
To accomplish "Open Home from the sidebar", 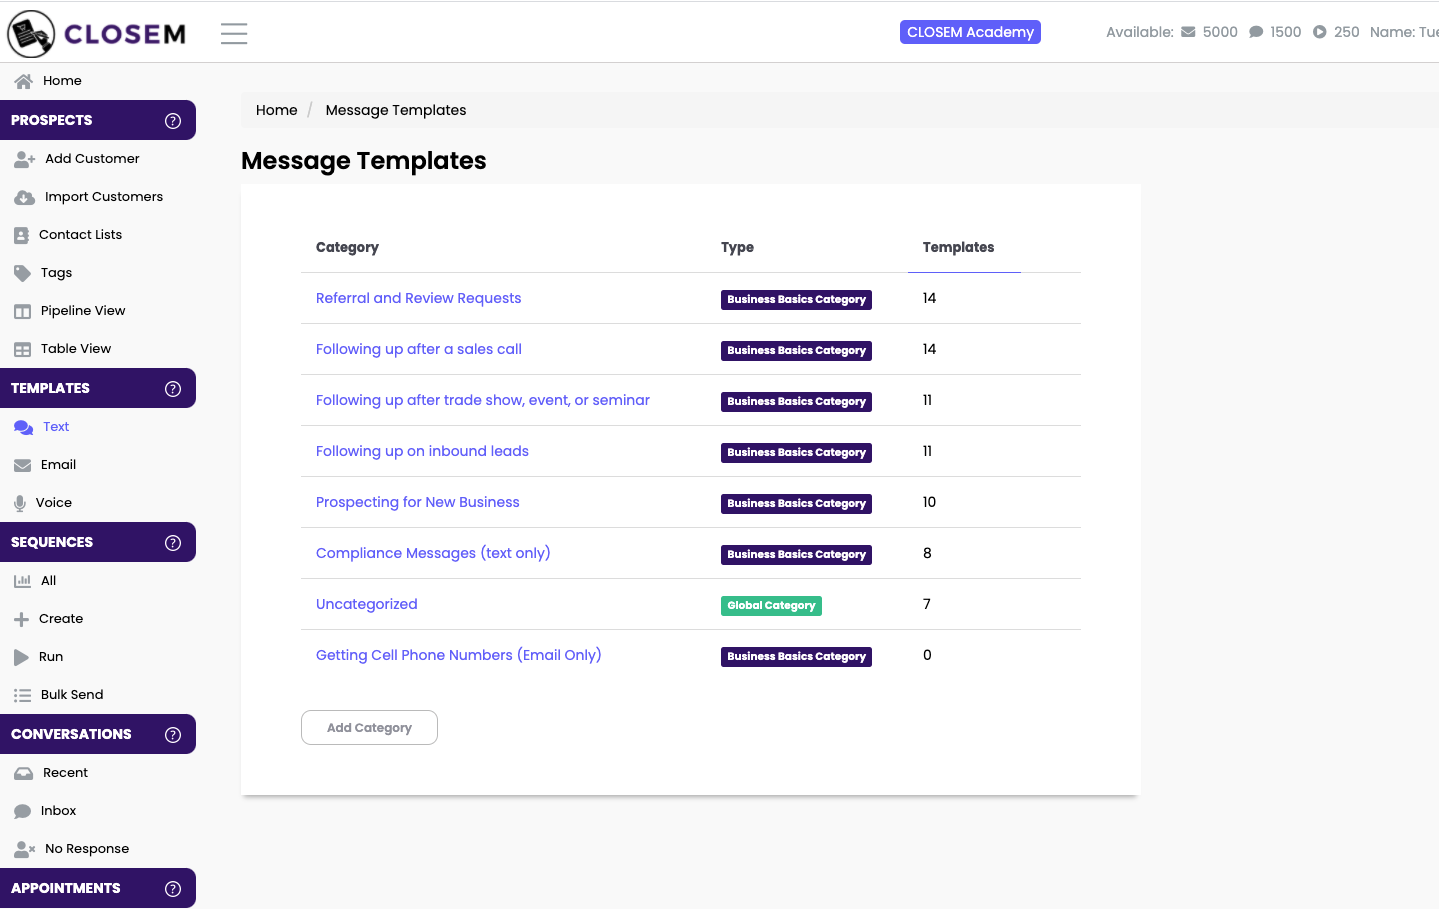I will 62,81.
